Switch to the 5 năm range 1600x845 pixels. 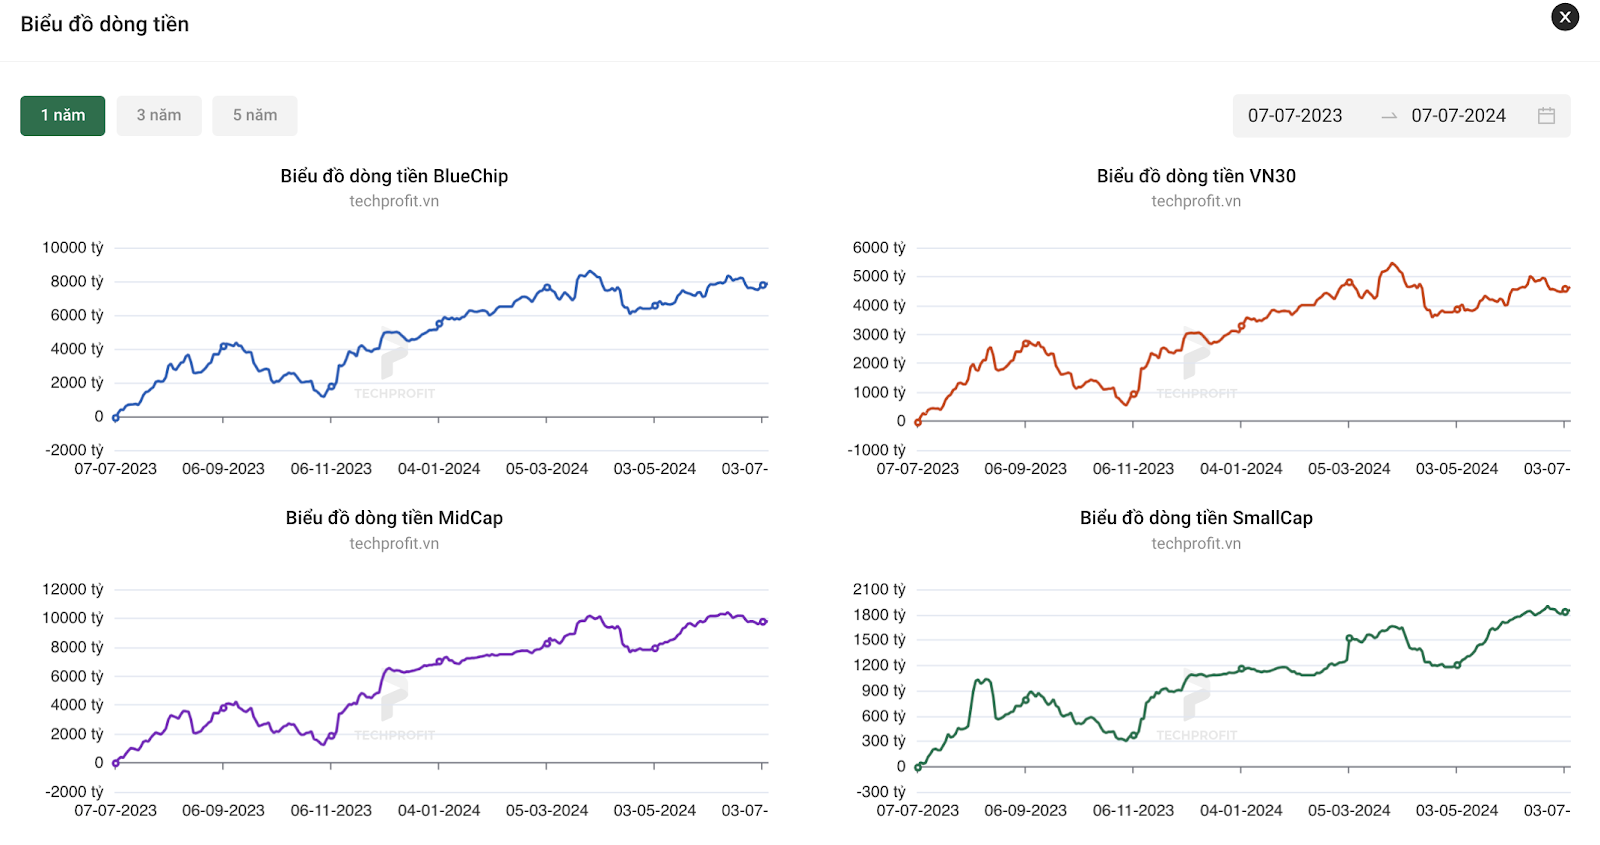pyautogui.click(x=255, y=116)
